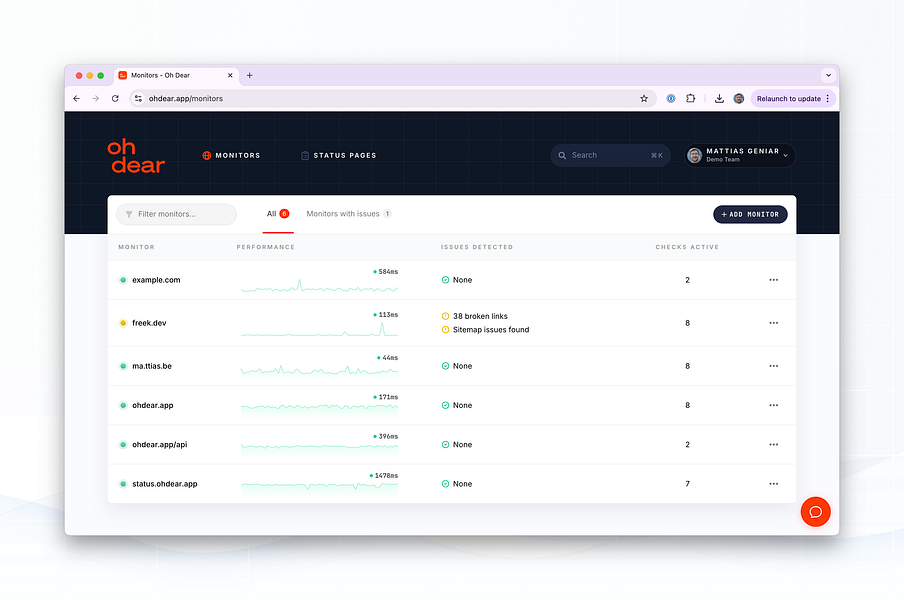Expand the tab search dropdown arrow
Image resolution: width=904 pixels, height=600 pixels.
pyautogui.click(x=828, y=76)
